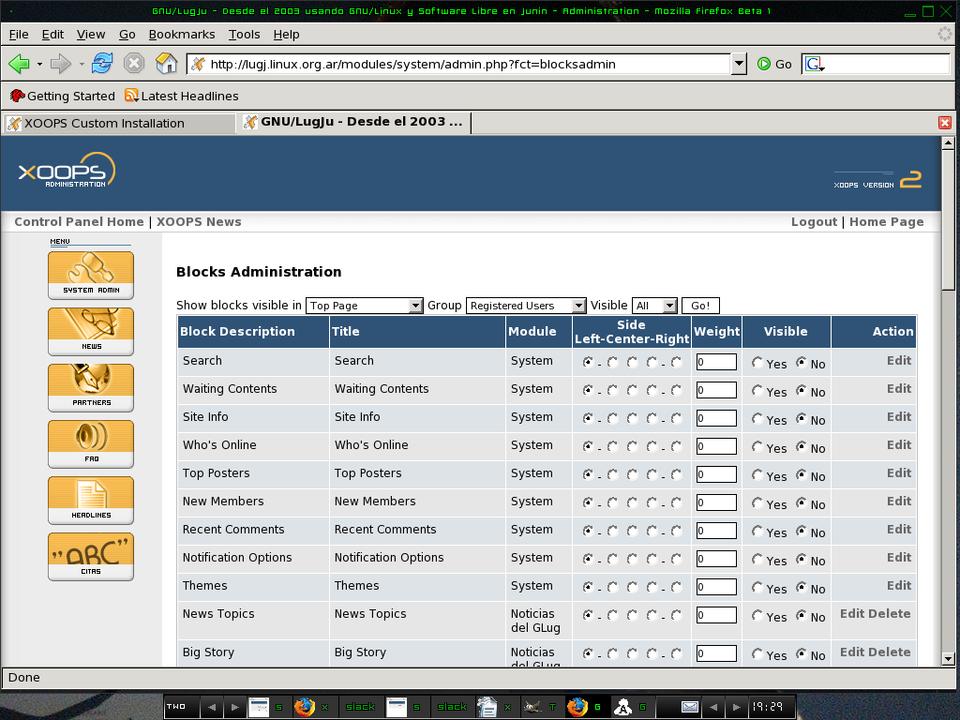The image size is (960, 720).
Task: Set Site Info block Visible to No
Action: pos(802,419)
